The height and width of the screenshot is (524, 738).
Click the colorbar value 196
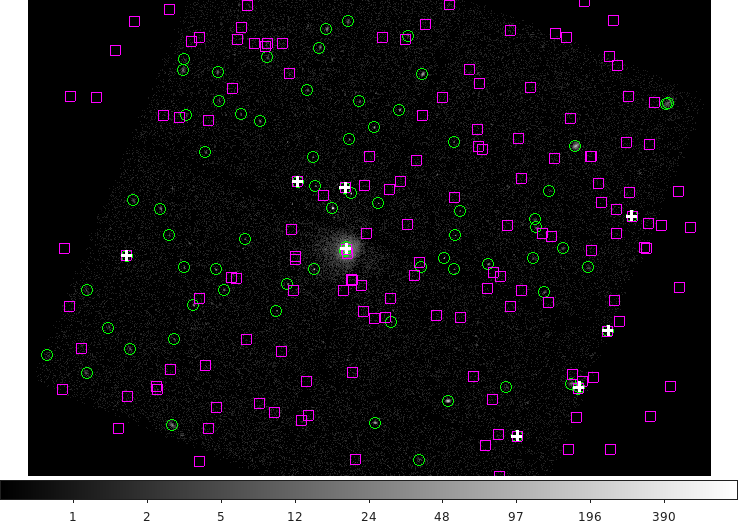pos(590,516)
